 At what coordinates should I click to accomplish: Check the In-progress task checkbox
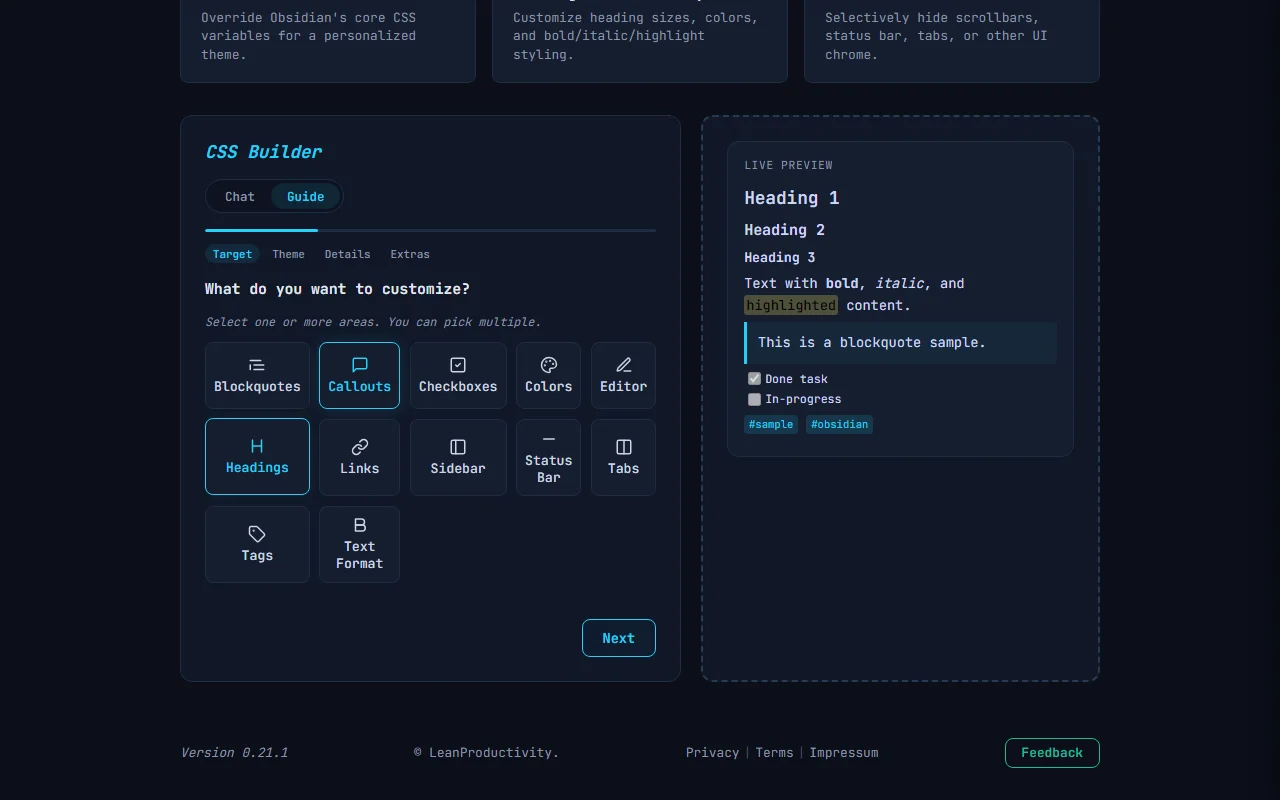[x=754, y=399]
